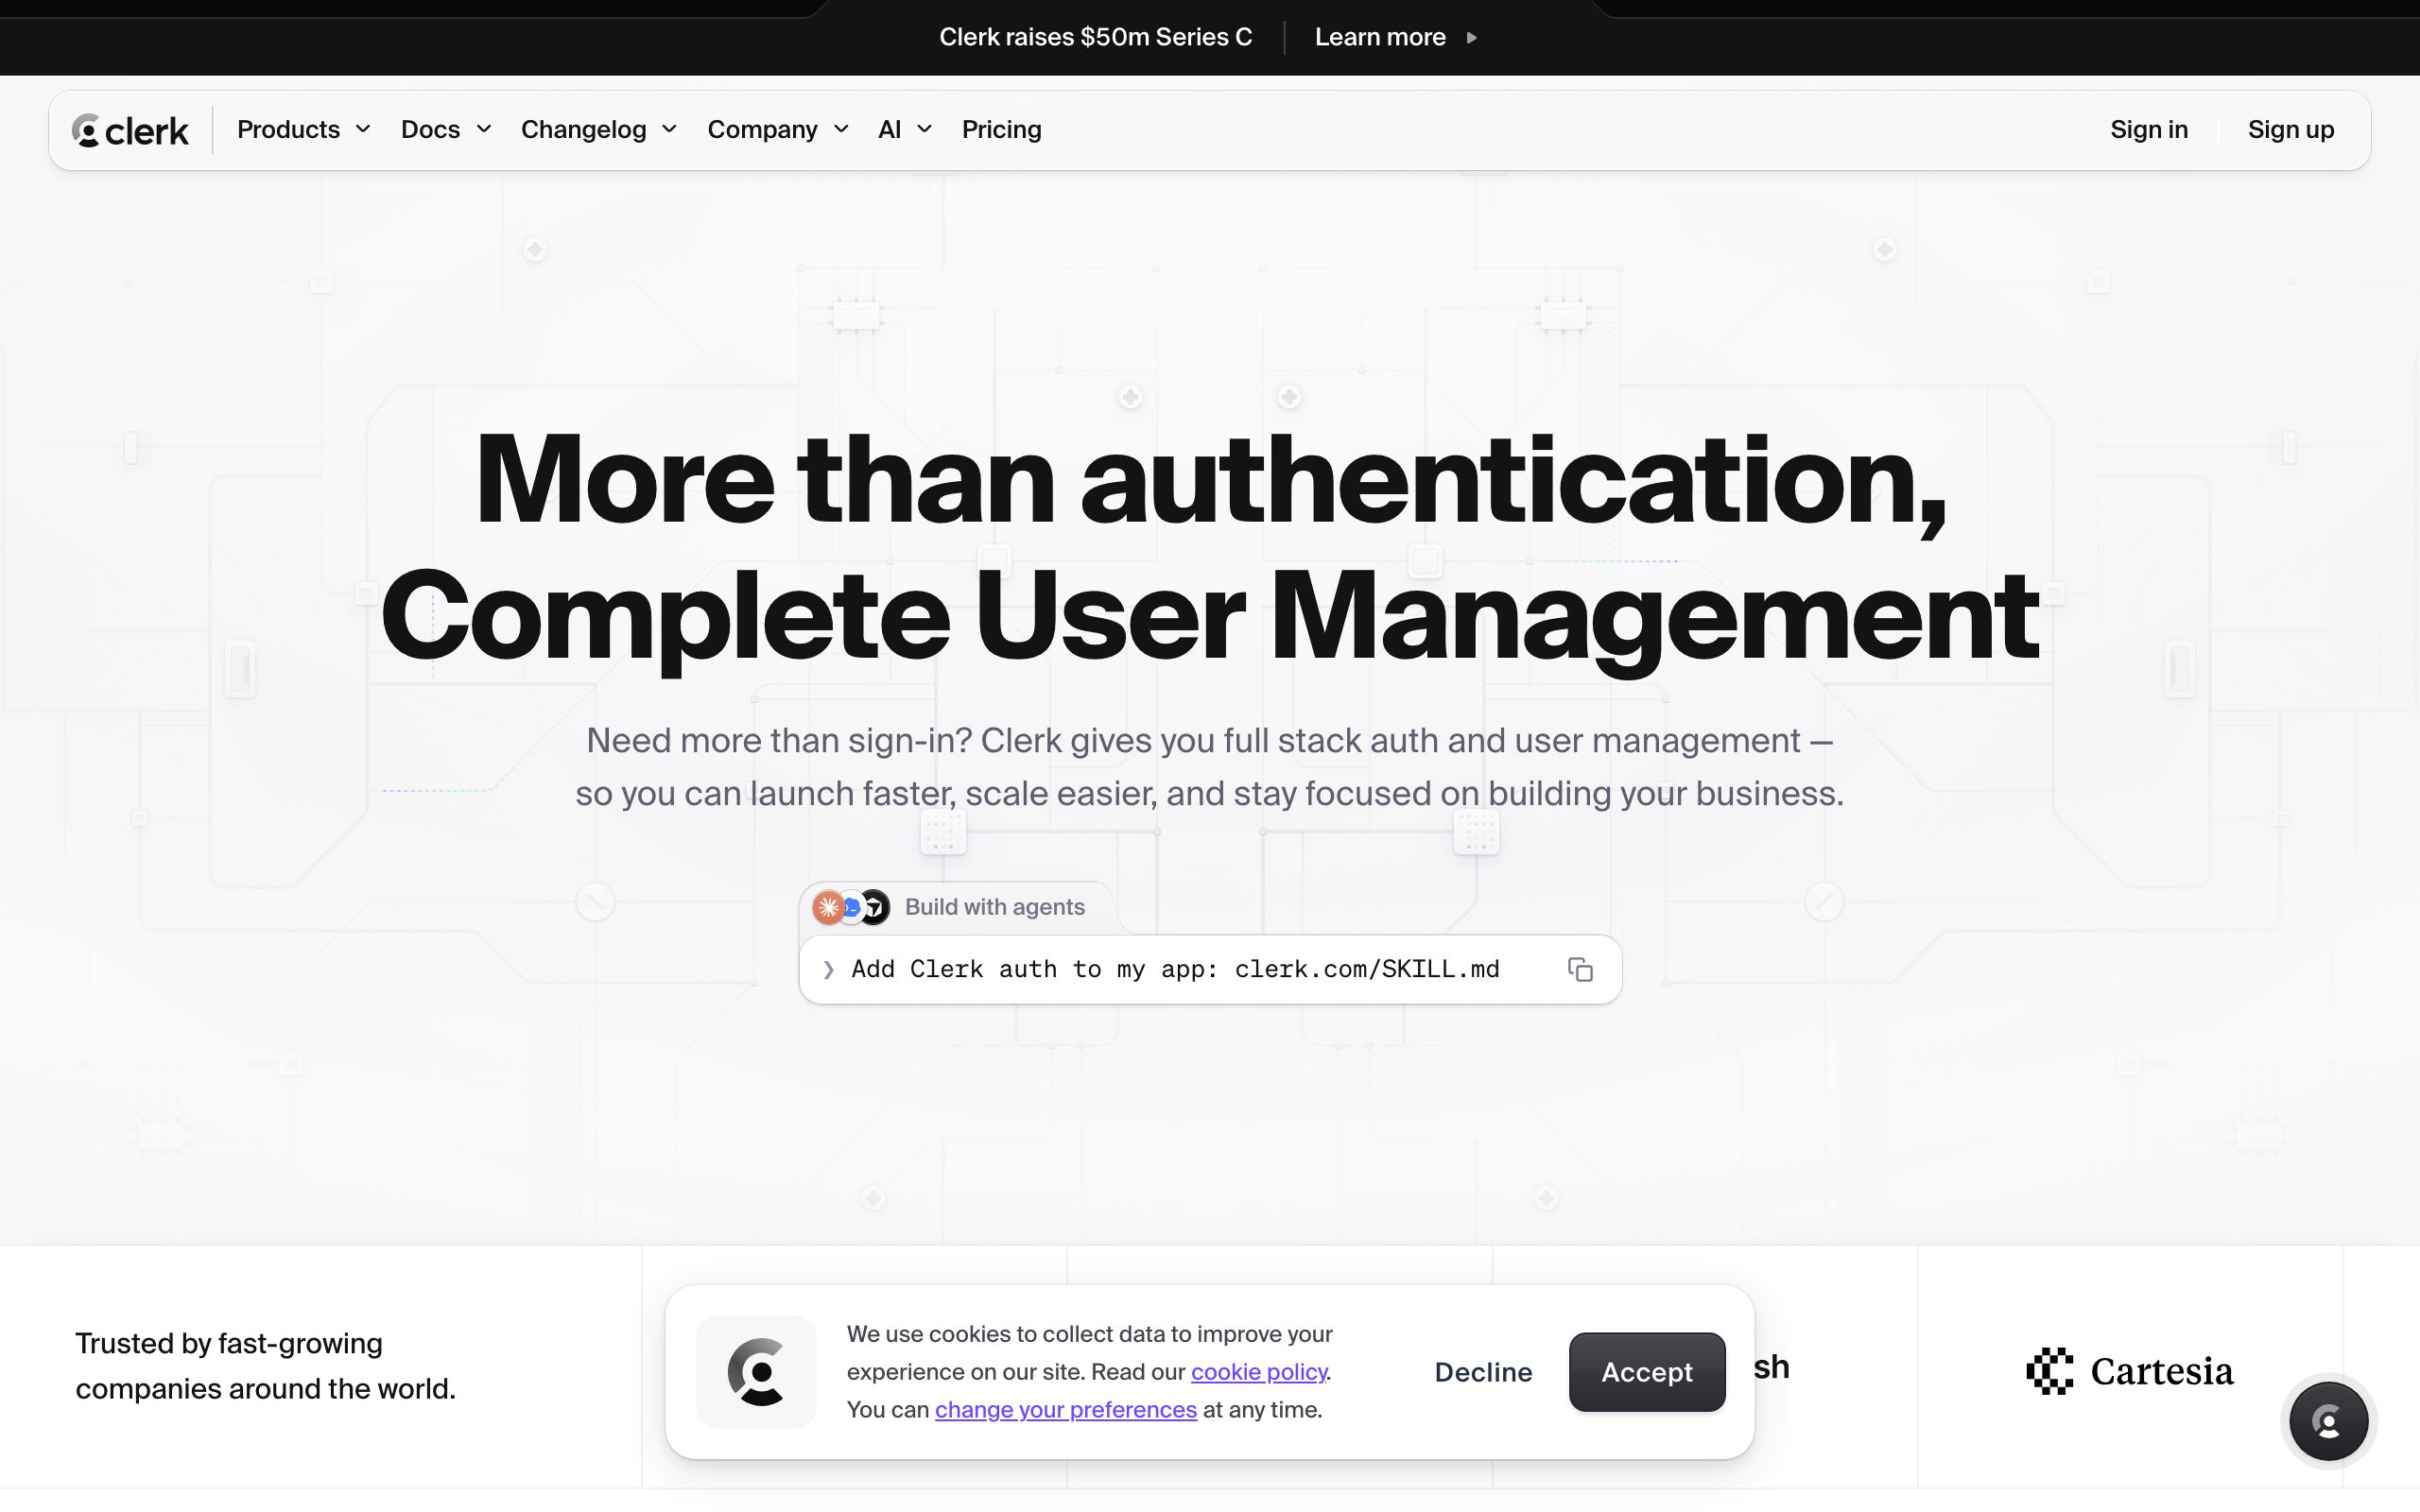2420x1512 pixels.
Task: Copy the Add Clerk auth command
Action: click(x=1580, y=969)
